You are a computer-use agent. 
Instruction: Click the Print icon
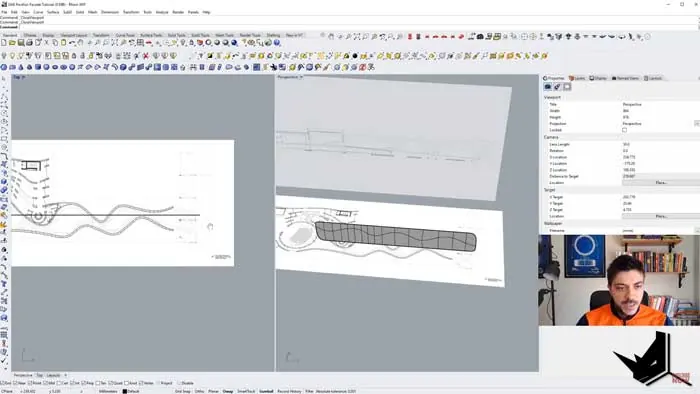(x=29, y=43)
